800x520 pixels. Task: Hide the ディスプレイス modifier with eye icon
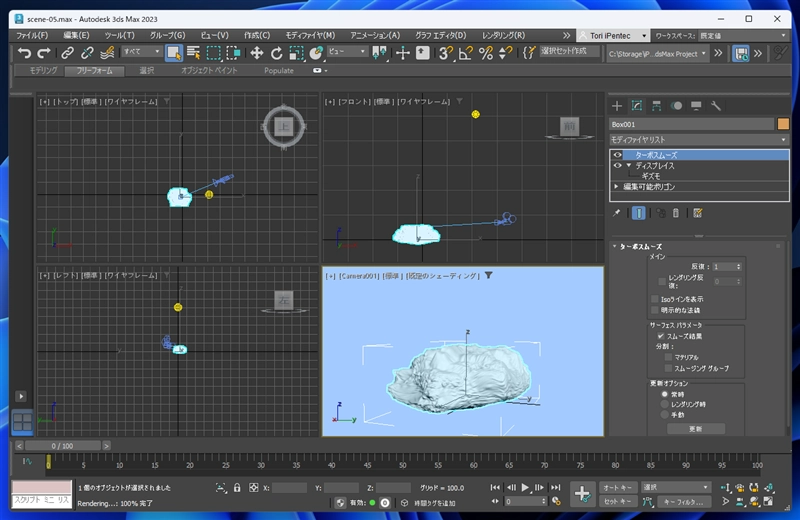point(617,165)
